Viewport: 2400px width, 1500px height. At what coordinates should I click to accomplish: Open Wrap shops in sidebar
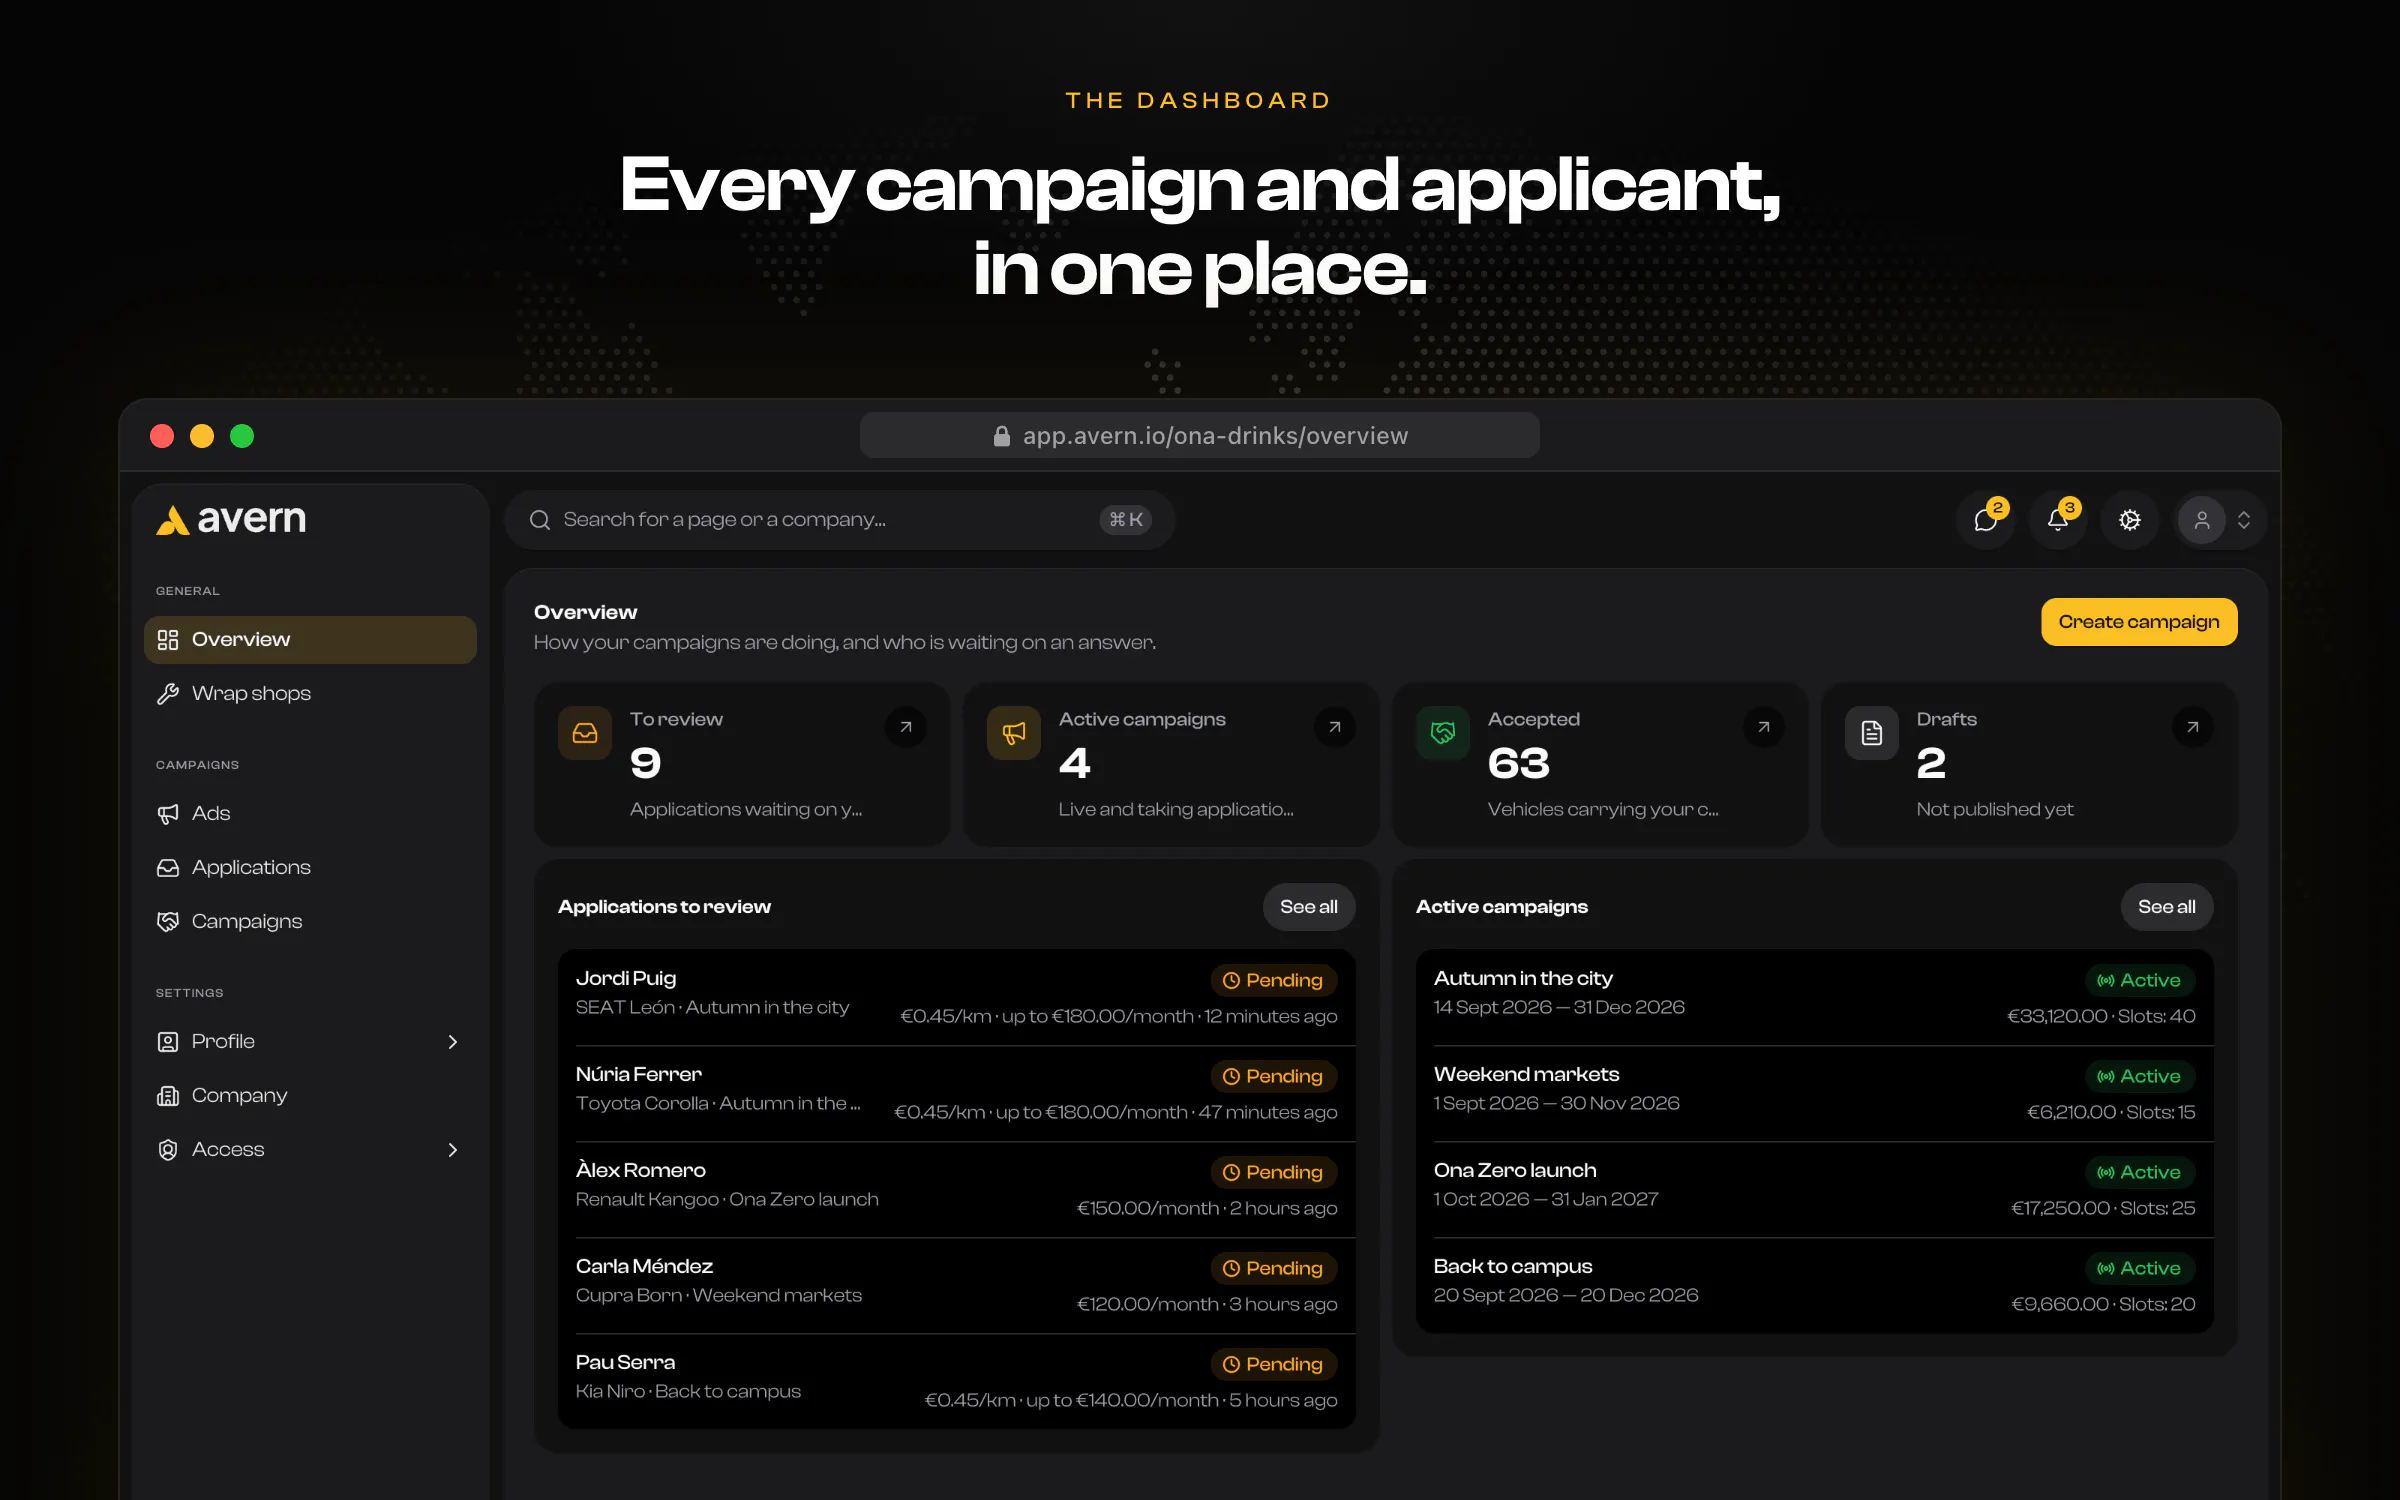tap(310, 694)
